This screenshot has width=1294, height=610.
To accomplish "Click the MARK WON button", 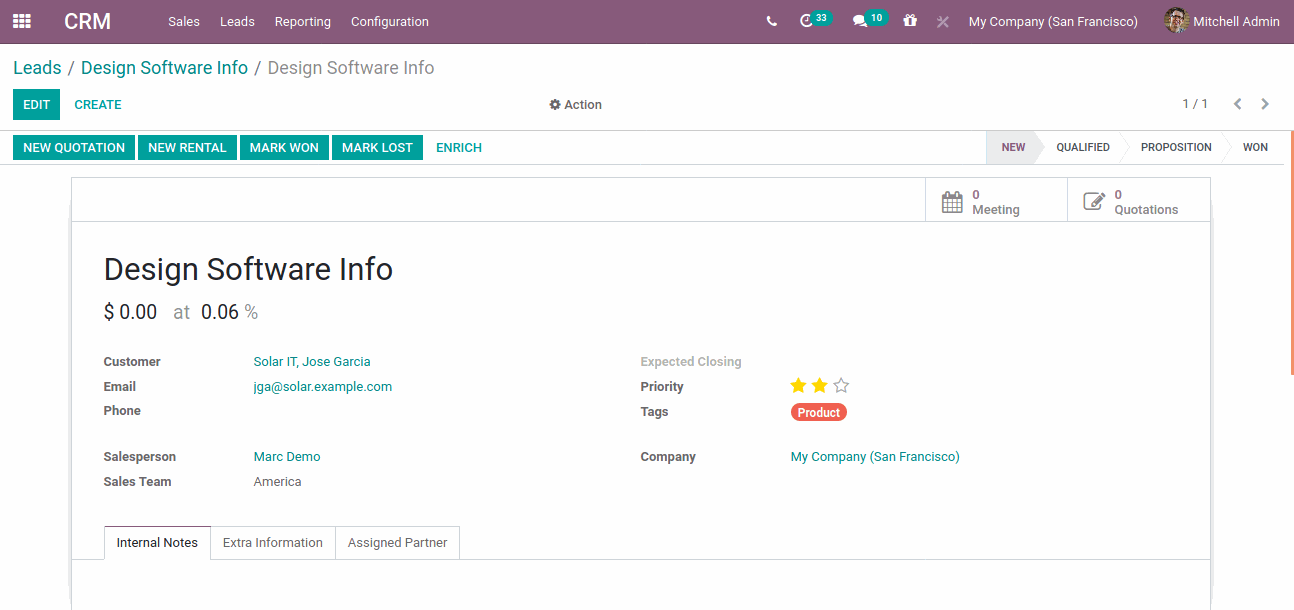I will point(284,147).
